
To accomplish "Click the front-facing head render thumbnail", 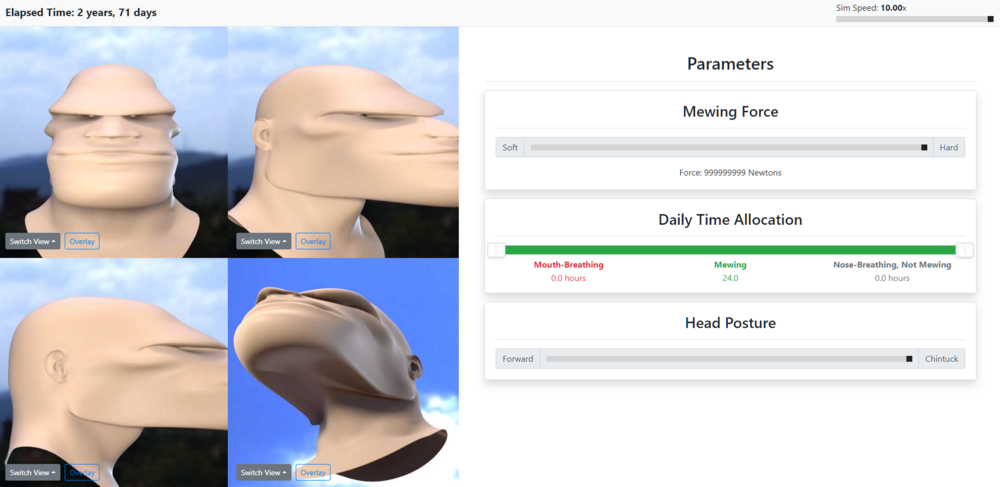I will tap(114, 142).
